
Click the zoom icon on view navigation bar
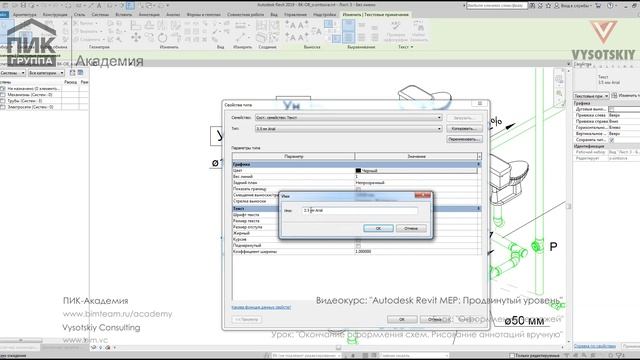point(559,94)
